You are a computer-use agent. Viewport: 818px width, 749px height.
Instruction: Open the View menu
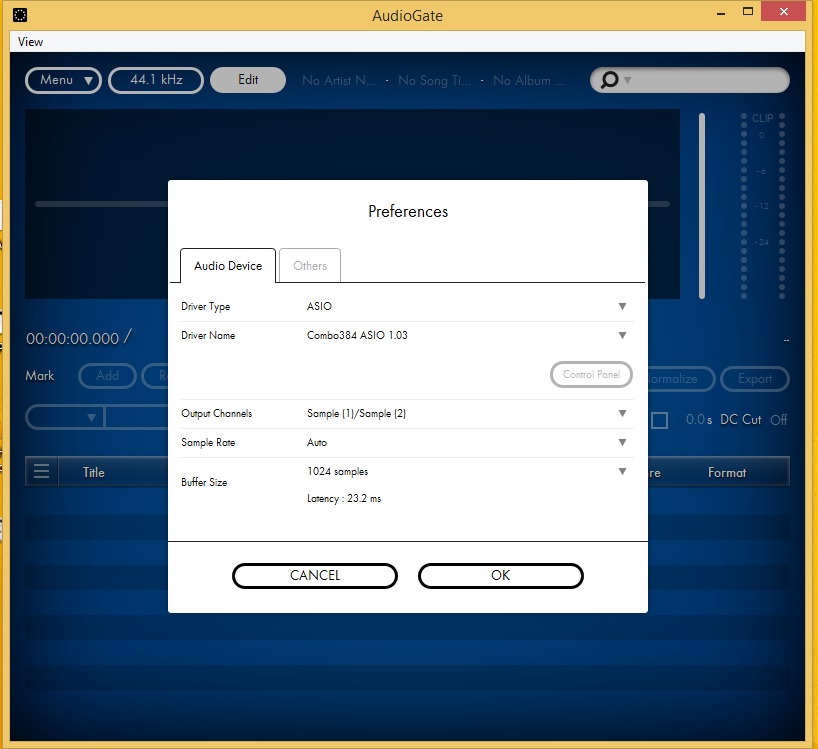(x=30, y=42)
